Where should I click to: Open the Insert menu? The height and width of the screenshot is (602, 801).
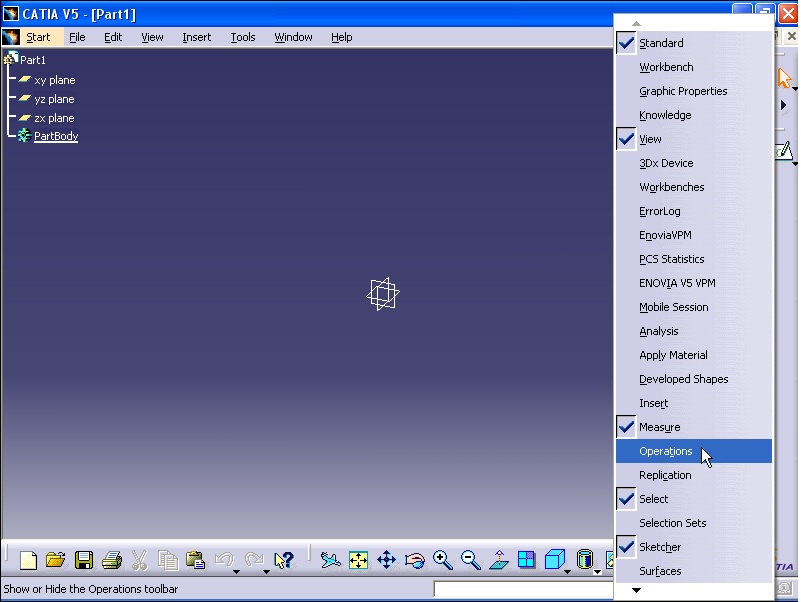tap(197, 37)
